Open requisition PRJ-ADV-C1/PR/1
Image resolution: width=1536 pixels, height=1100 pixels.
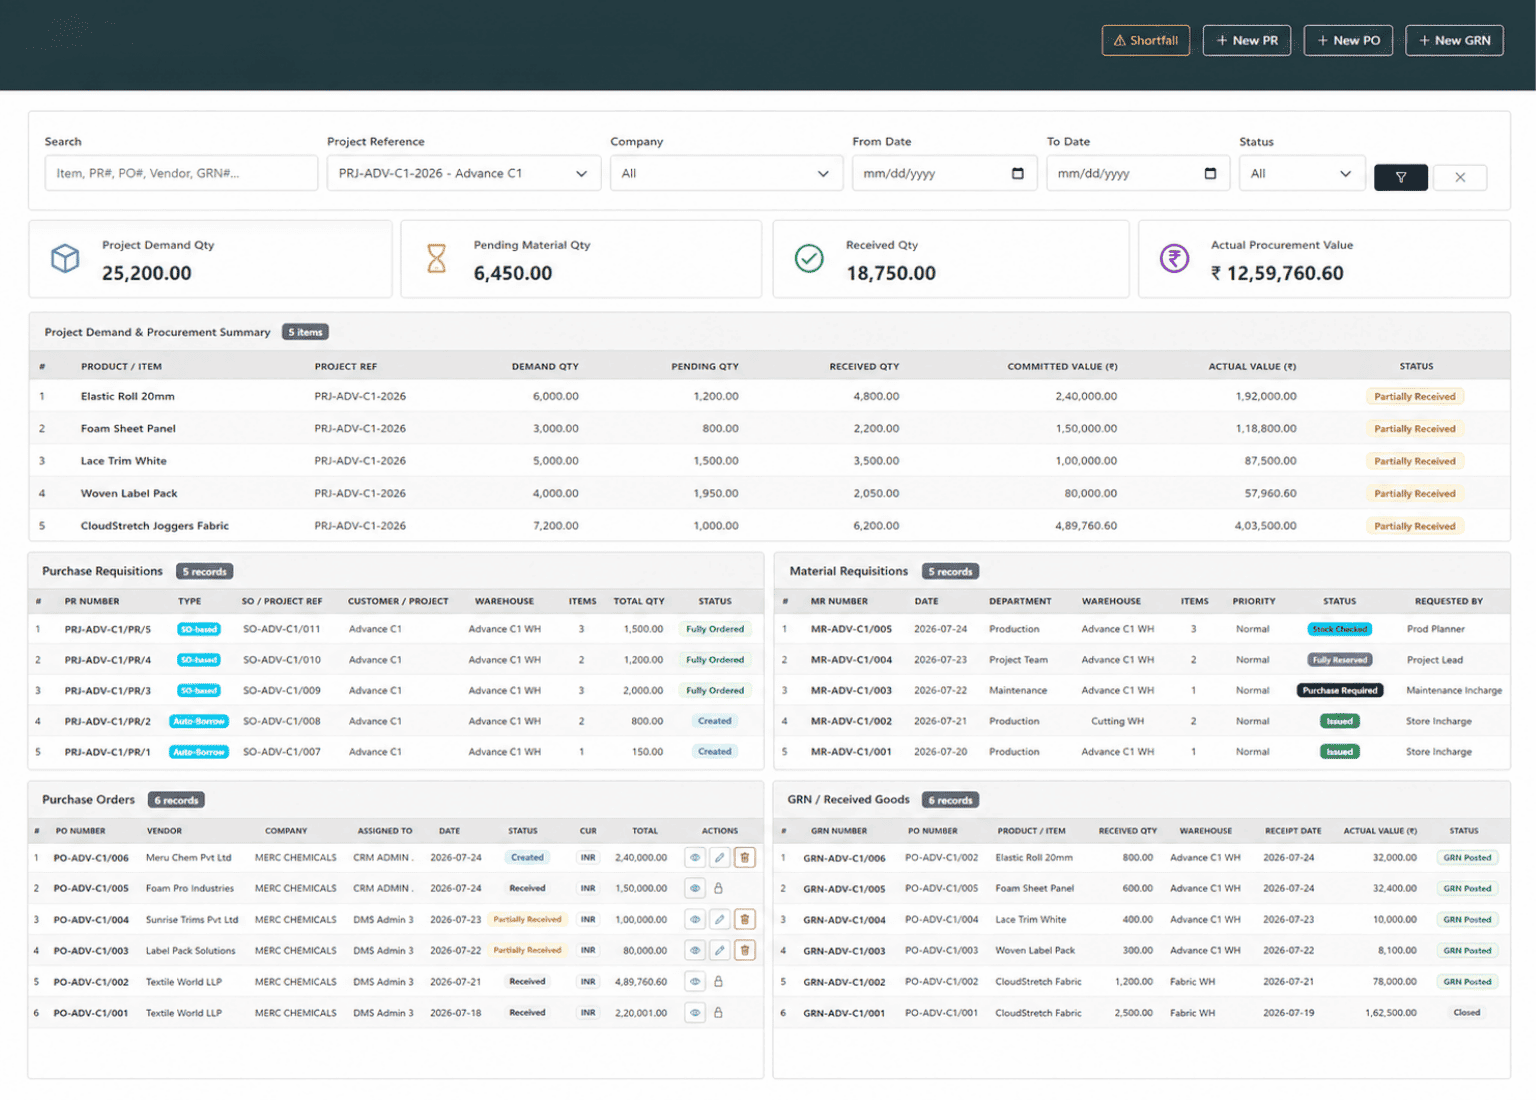coord(108,751)
